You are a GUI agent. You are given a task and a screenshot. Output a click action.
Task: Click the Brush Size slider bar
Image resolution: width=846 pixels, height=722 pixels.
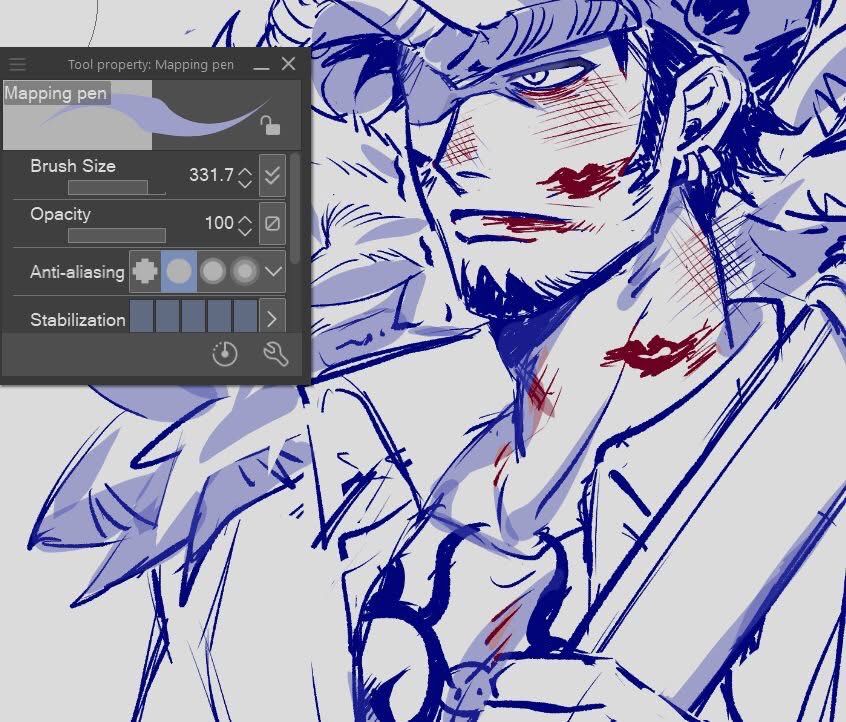(x=117, y=187)
